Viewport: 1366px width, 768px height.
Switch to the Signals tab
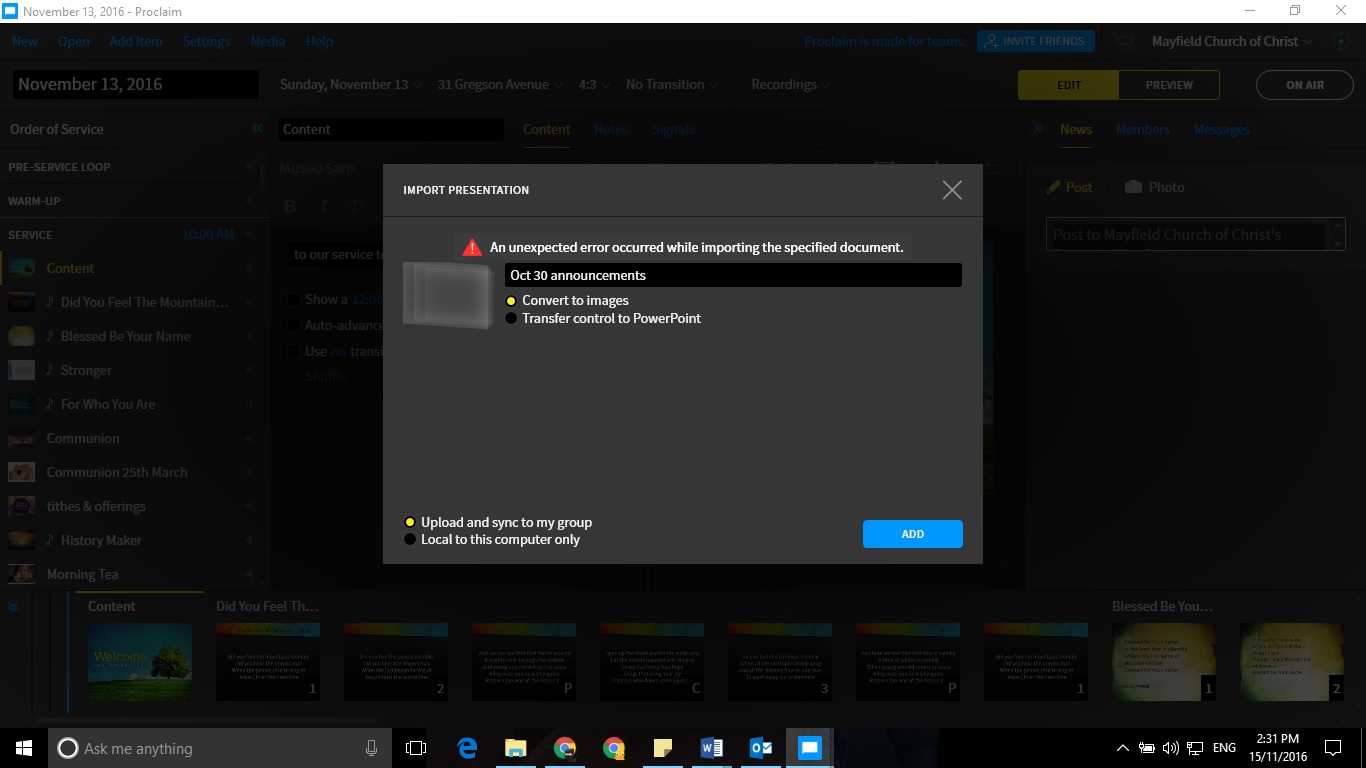(x=672, y=129)
